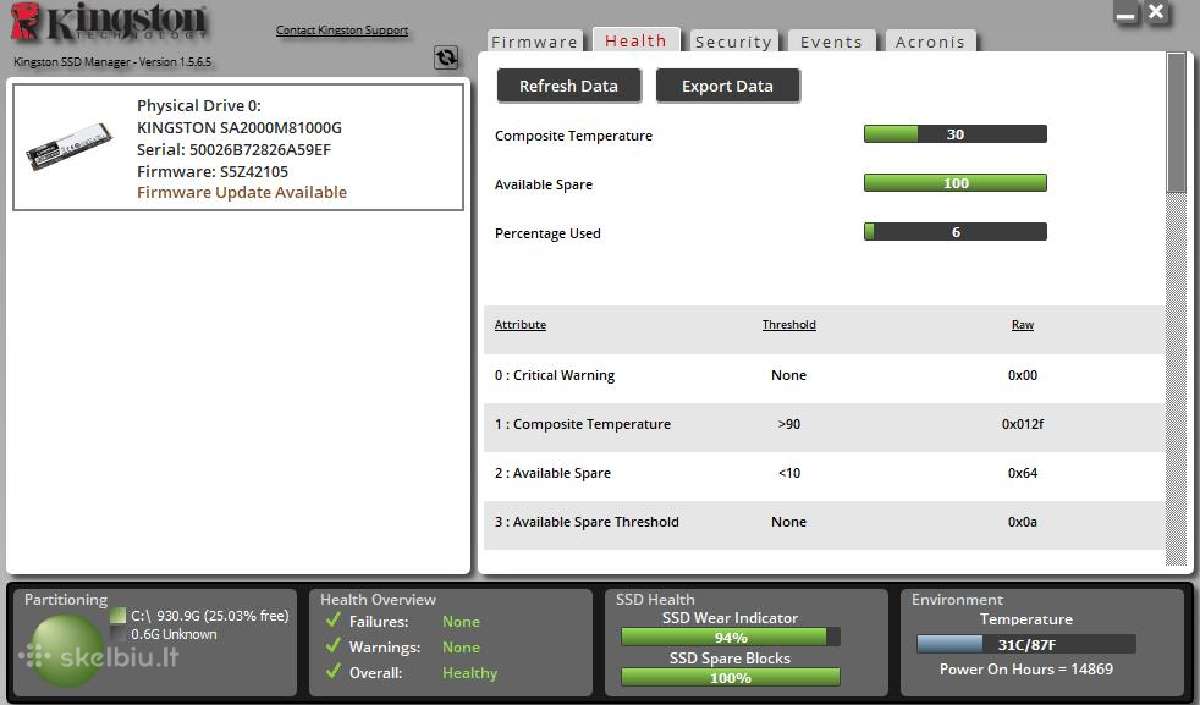Click the Percentage Used bar showing 6
This screenshot has width=1200, height=705.
(955, 232)
